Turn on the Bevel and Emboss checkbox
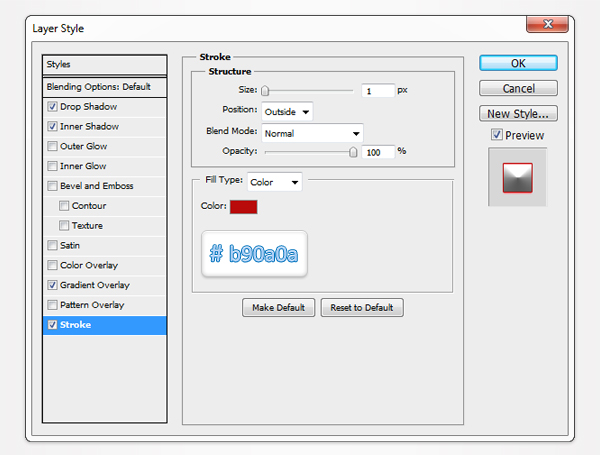The height and width of the screenshot is (455, 600). click(x=52, y=186)
